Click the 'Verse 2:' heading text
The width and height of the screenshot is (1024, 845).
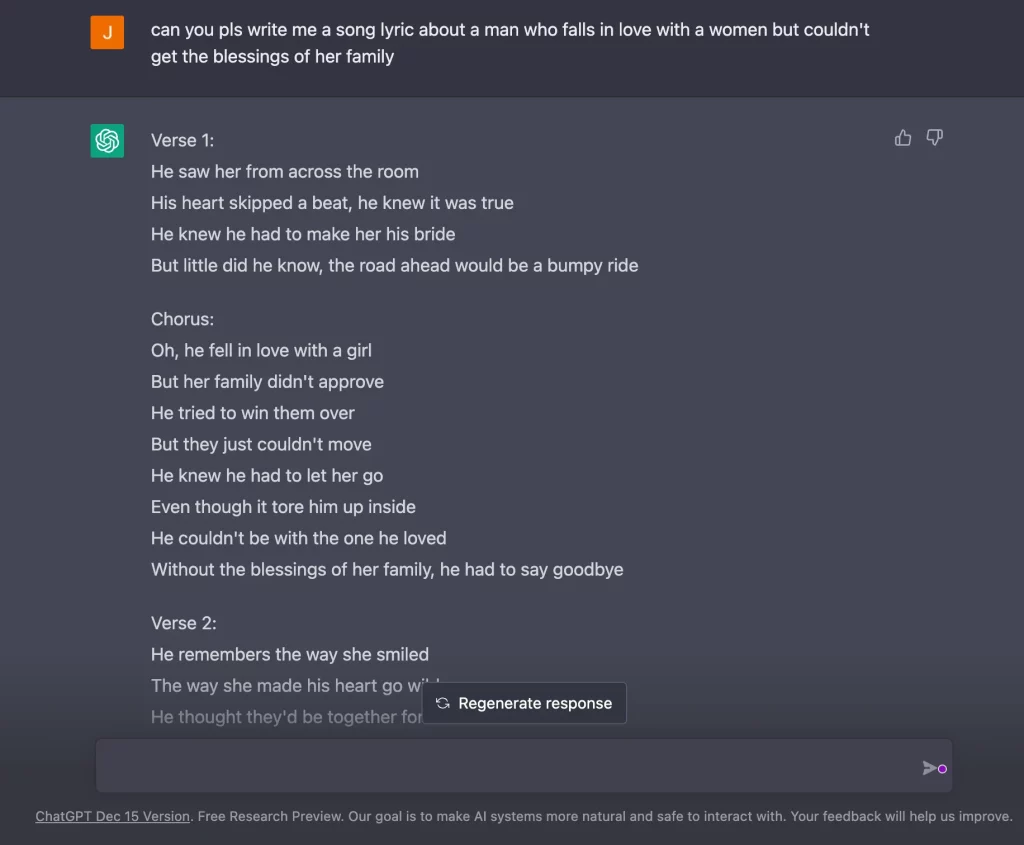pyautogui.click(x=184, y=624)
